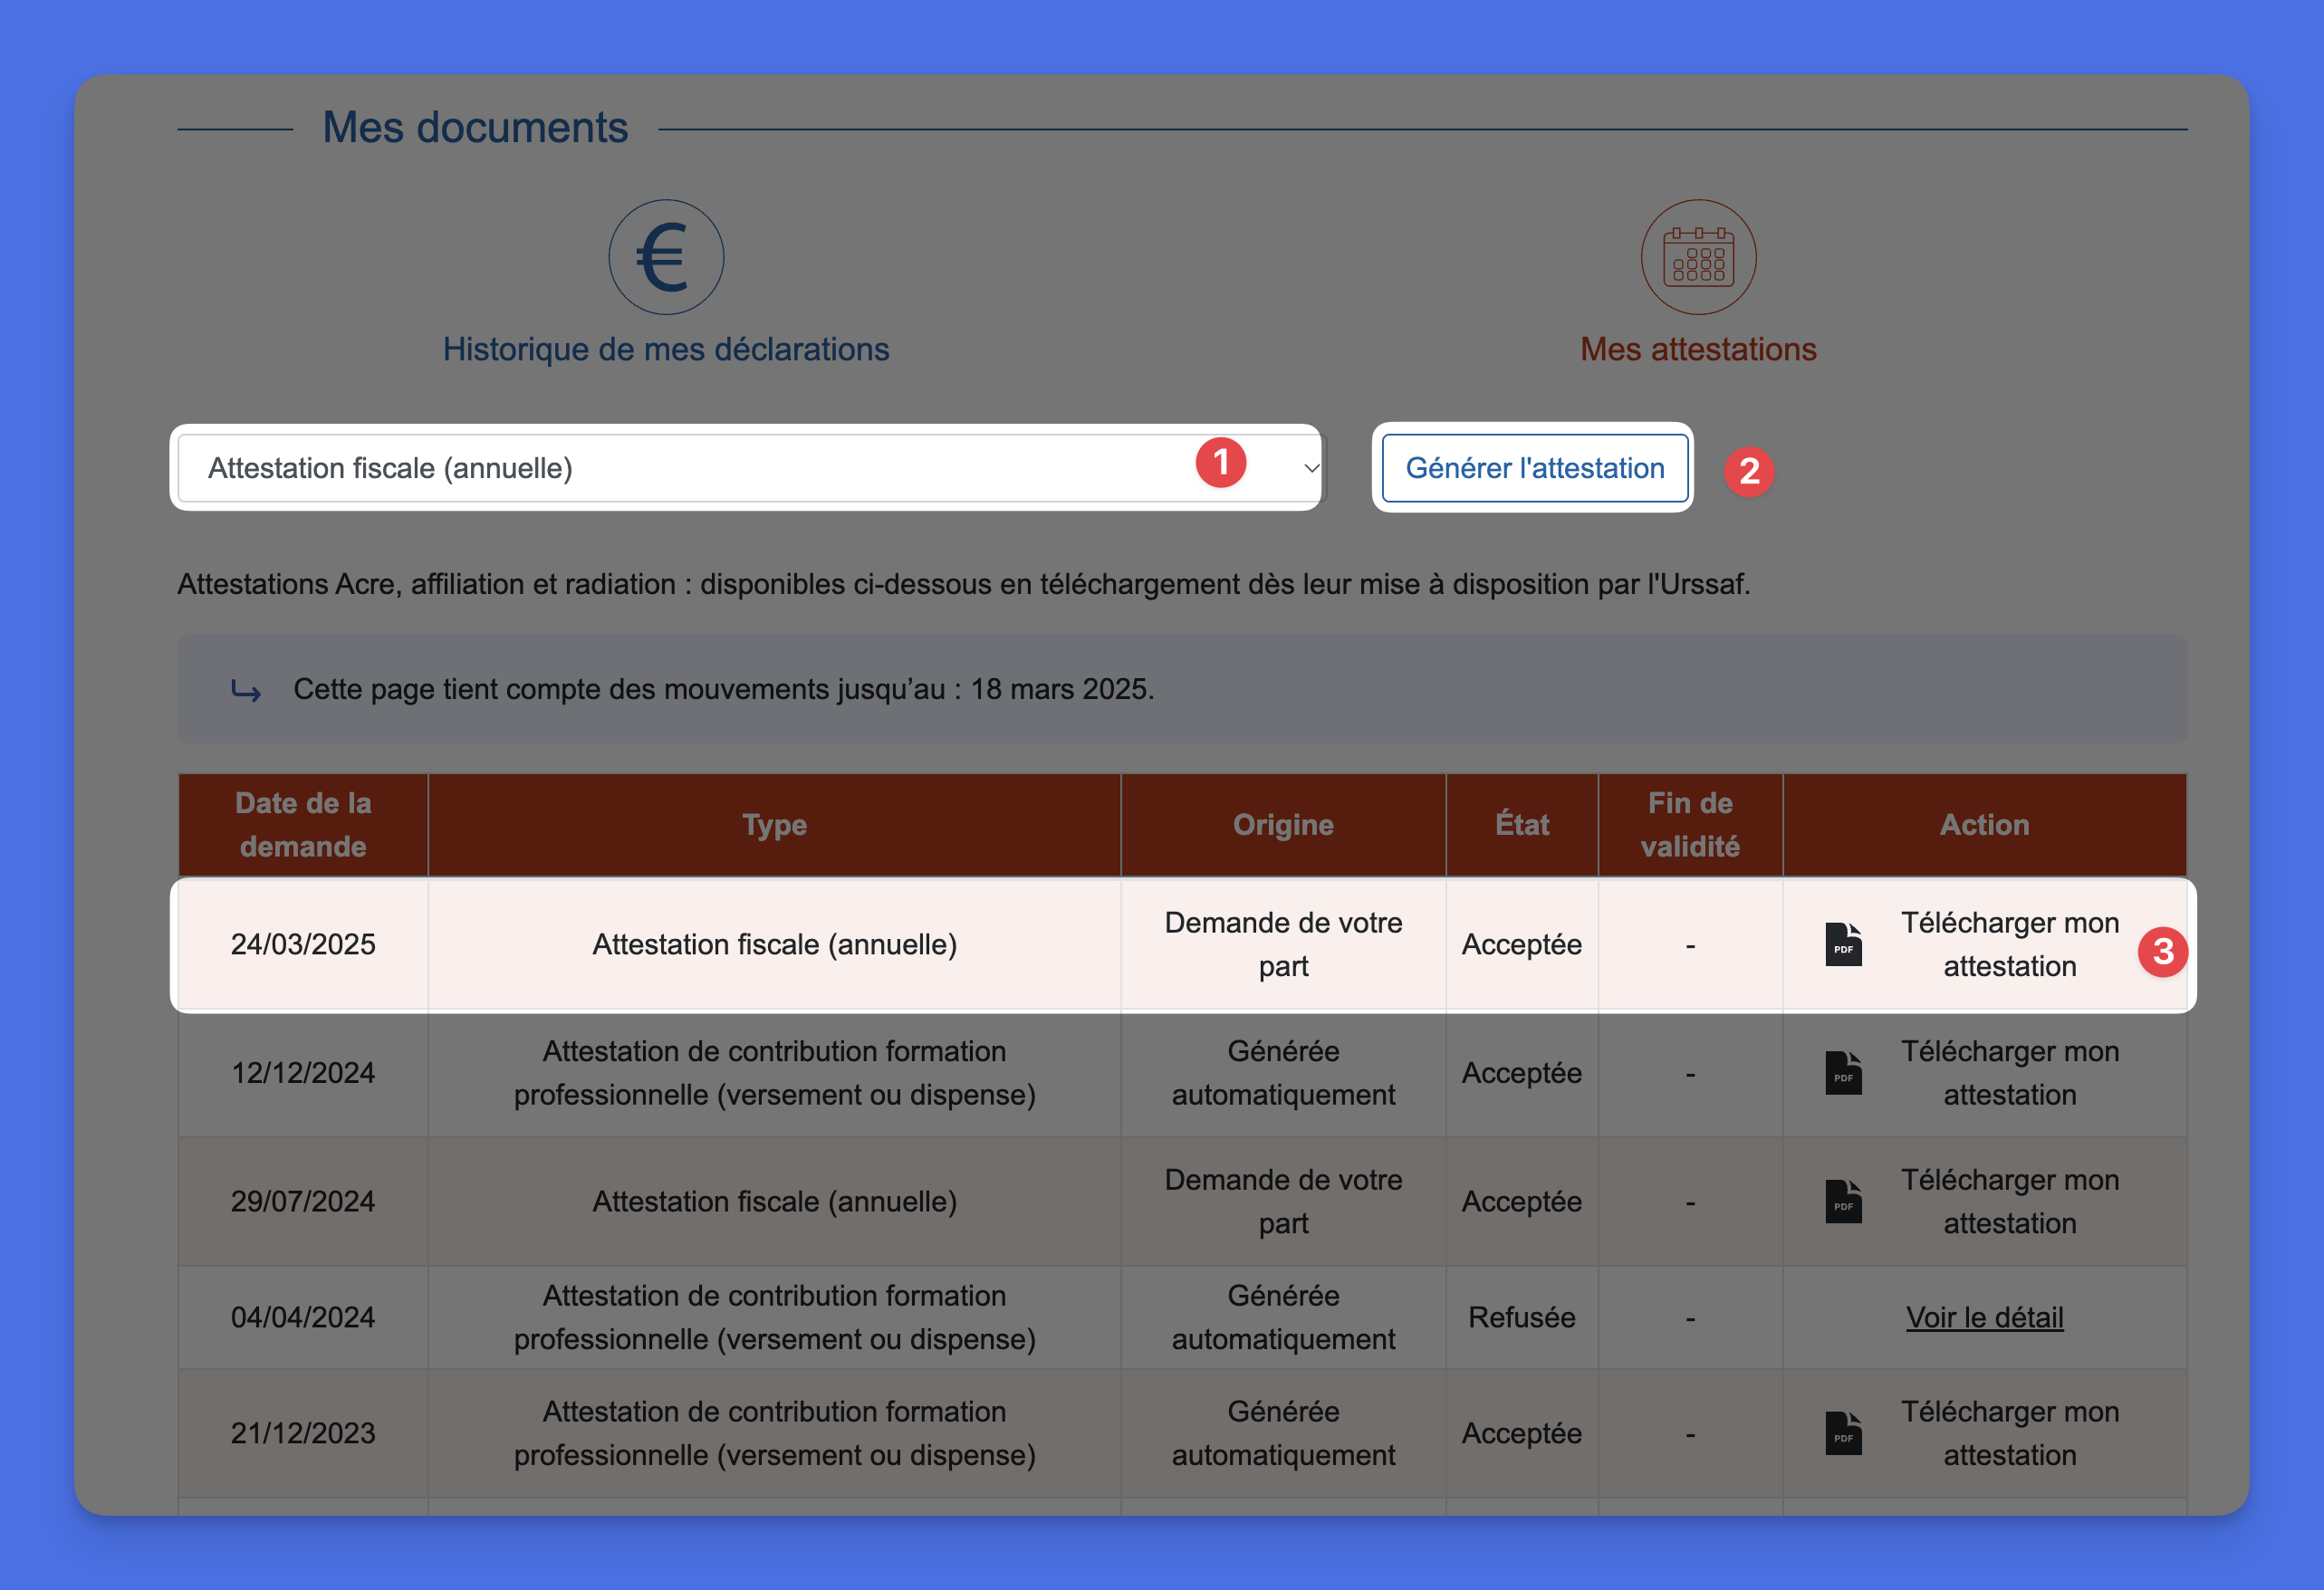The image size is (2324, 1590).
Task: Click the Générer l'attestation button
Action: 1533,467
